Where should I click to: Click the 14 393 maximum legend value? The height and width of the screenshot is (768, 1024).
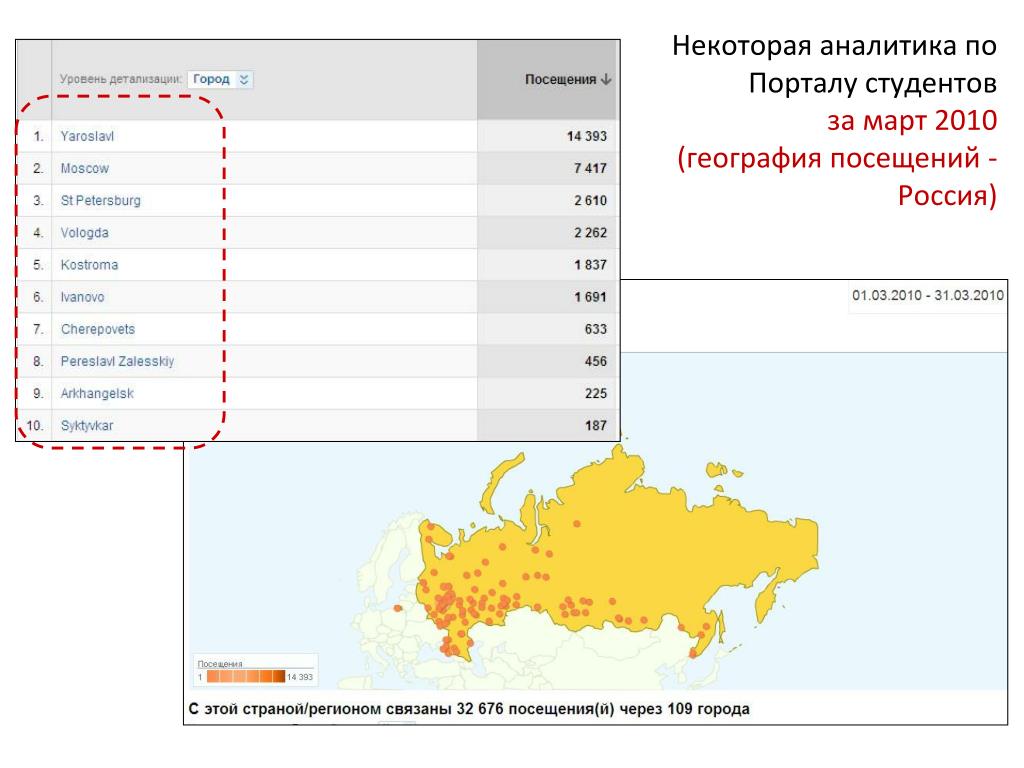point(300,677)
